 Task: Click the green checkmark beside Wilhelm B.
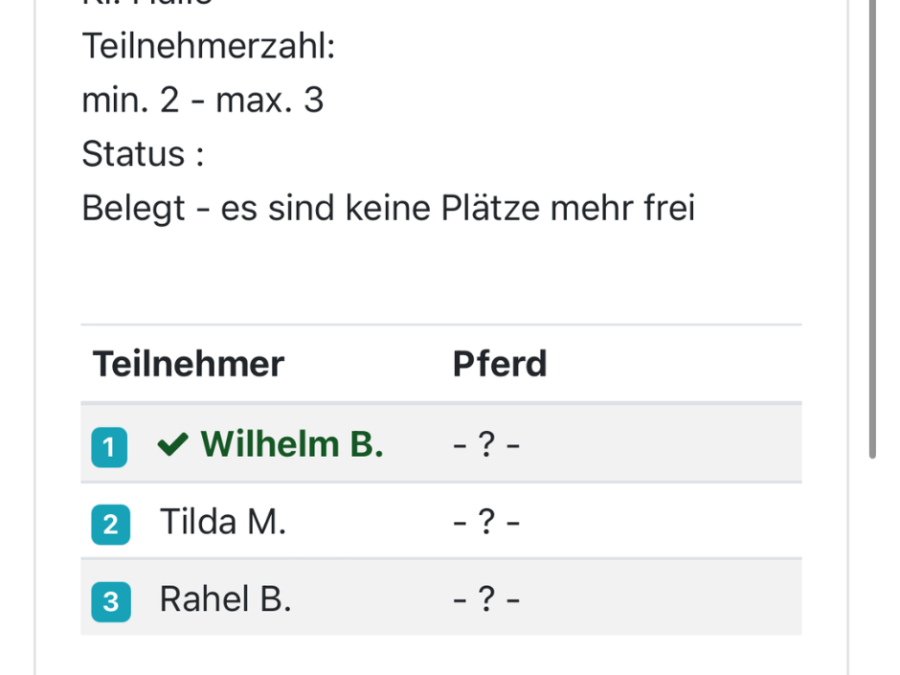coord(172,445)
